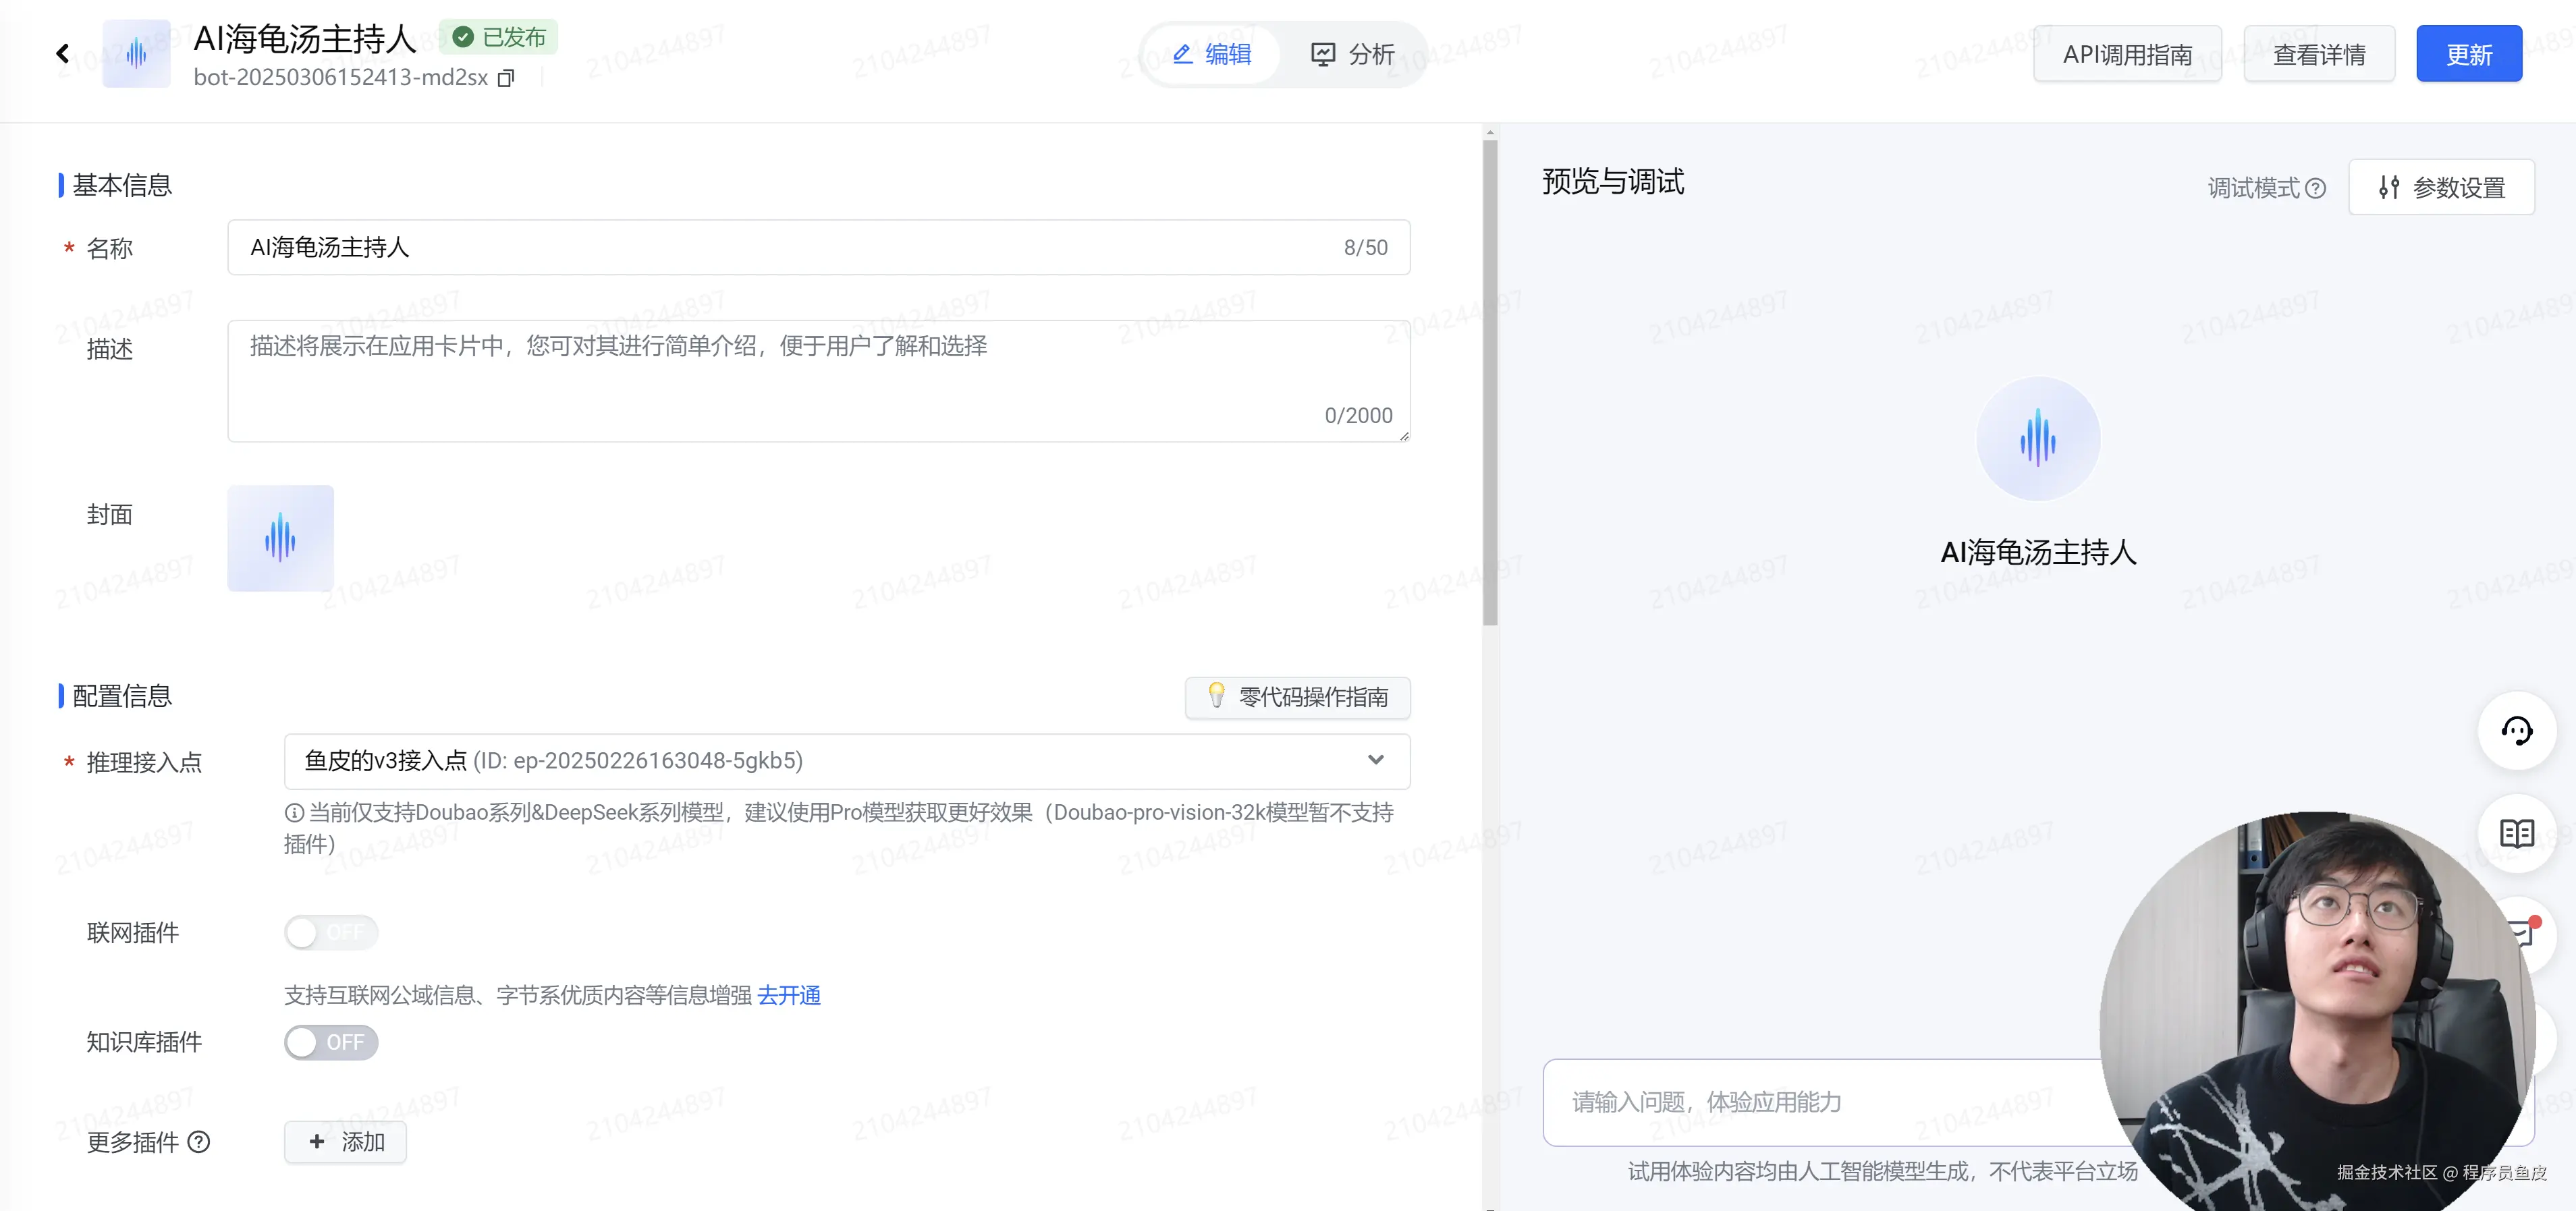Click the 去开通 link for internet plugin
The height and width of the screenshot is (1211, 2576).
click(789, 995)
